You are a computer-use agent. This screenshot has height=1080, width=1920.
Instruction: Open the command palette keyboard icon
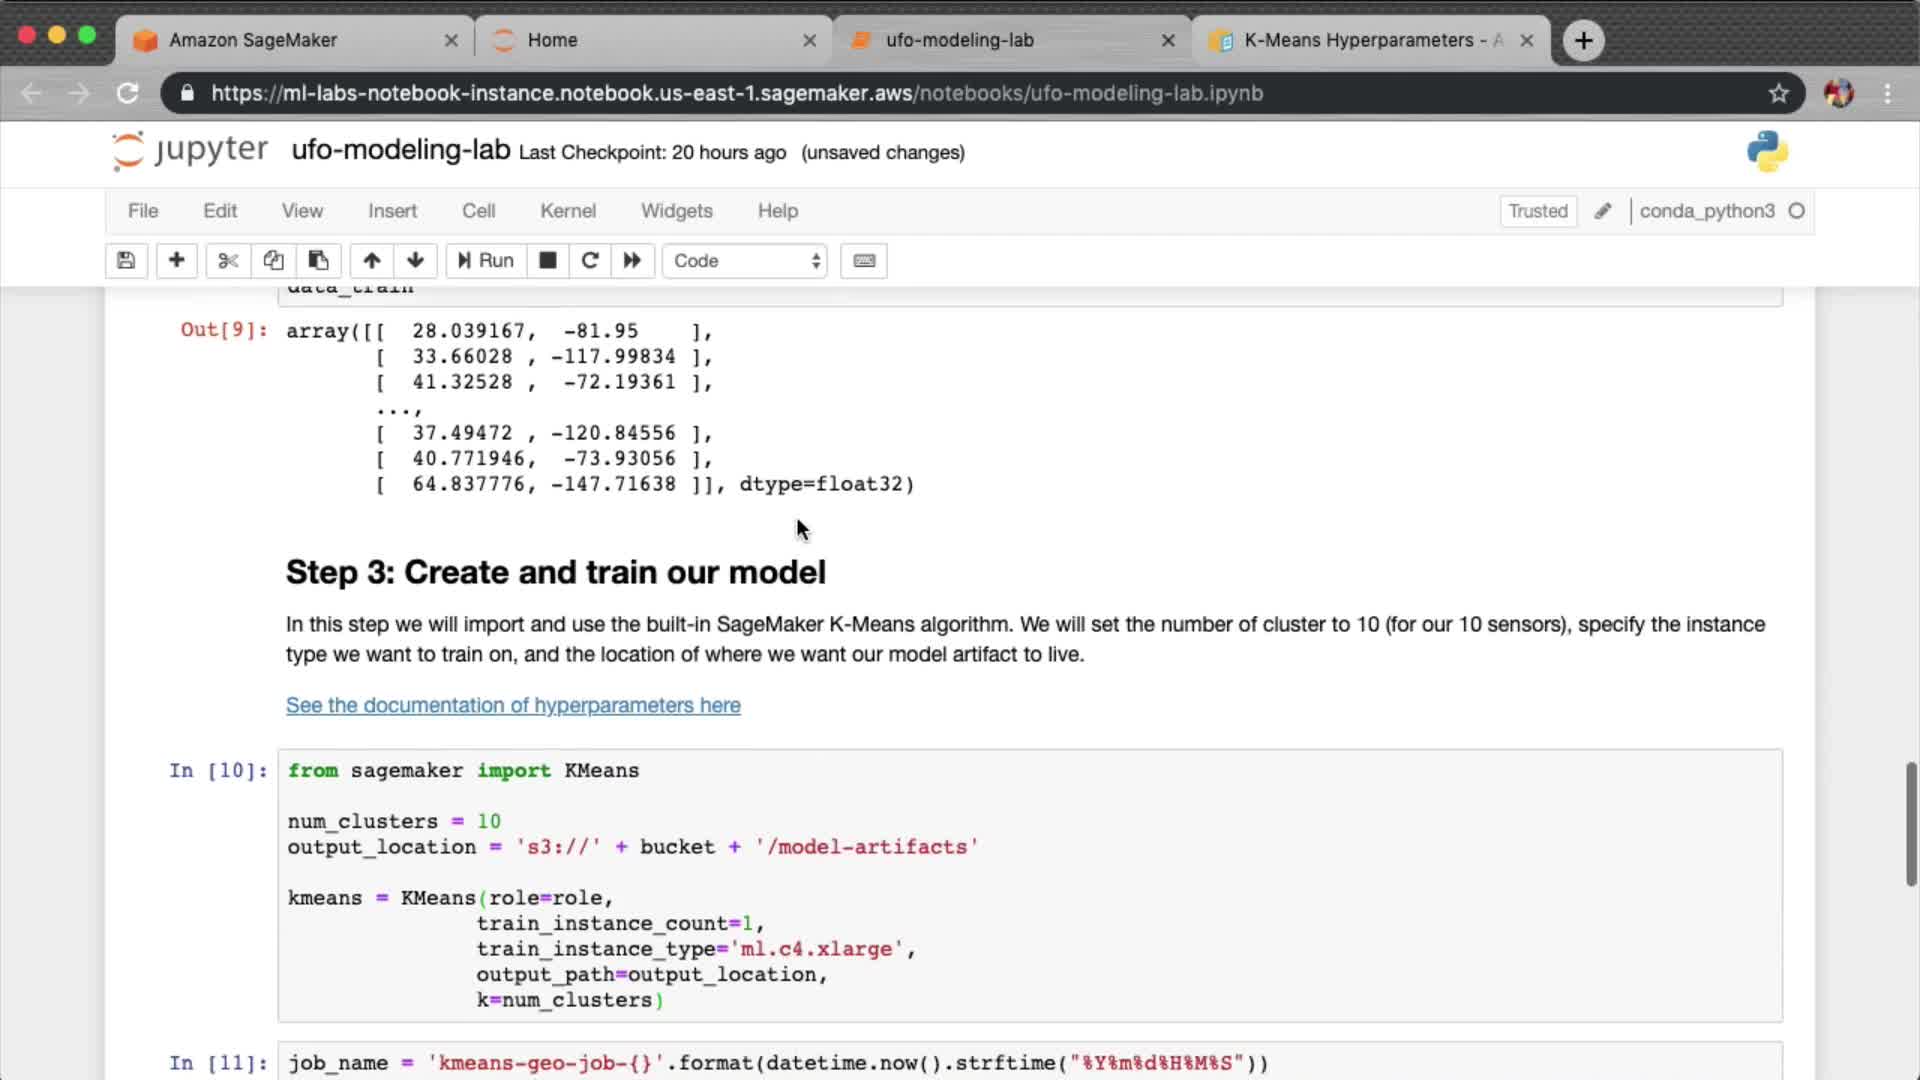click(864, 261)
